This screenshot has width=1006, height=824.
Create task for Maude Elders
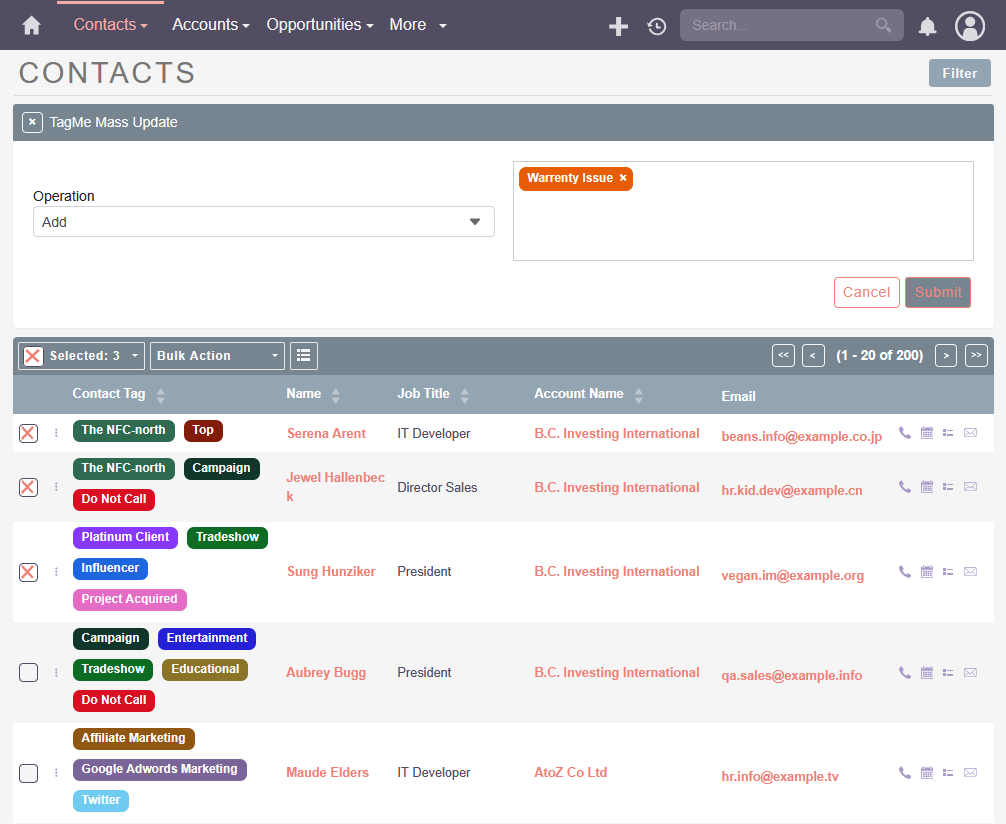(x=948, y=773)
